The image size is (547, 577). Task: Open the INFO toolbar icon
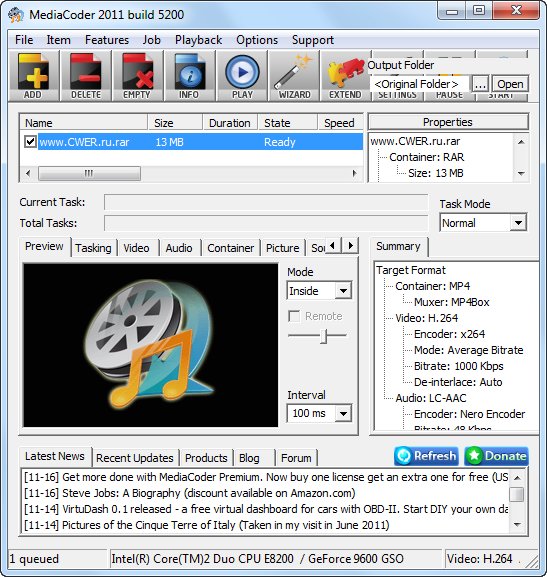tap(189, 76)
